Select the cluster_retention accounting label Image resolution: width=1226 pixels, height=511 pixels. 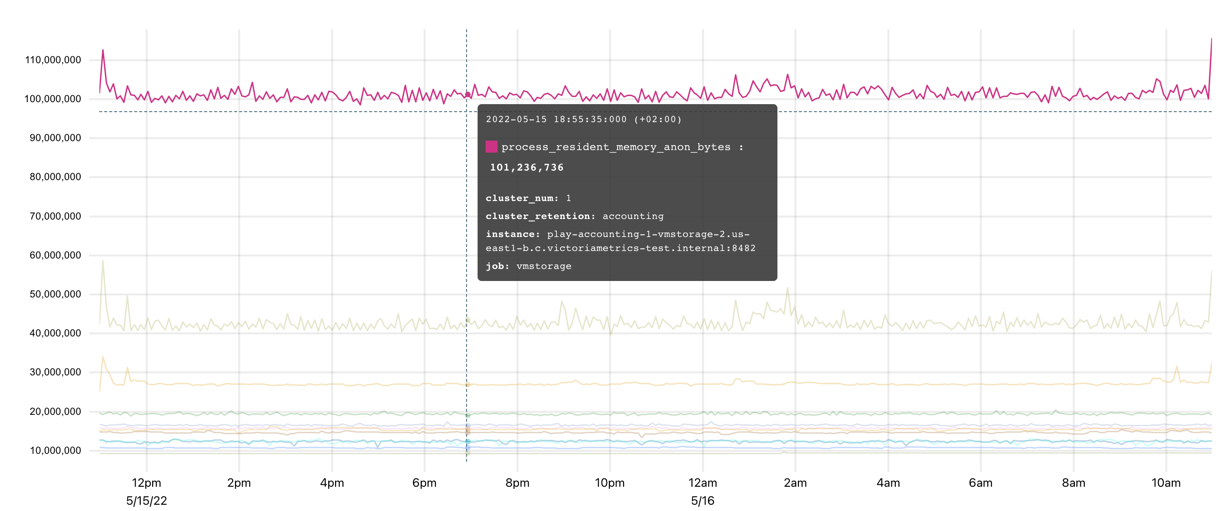click(574, 216)
